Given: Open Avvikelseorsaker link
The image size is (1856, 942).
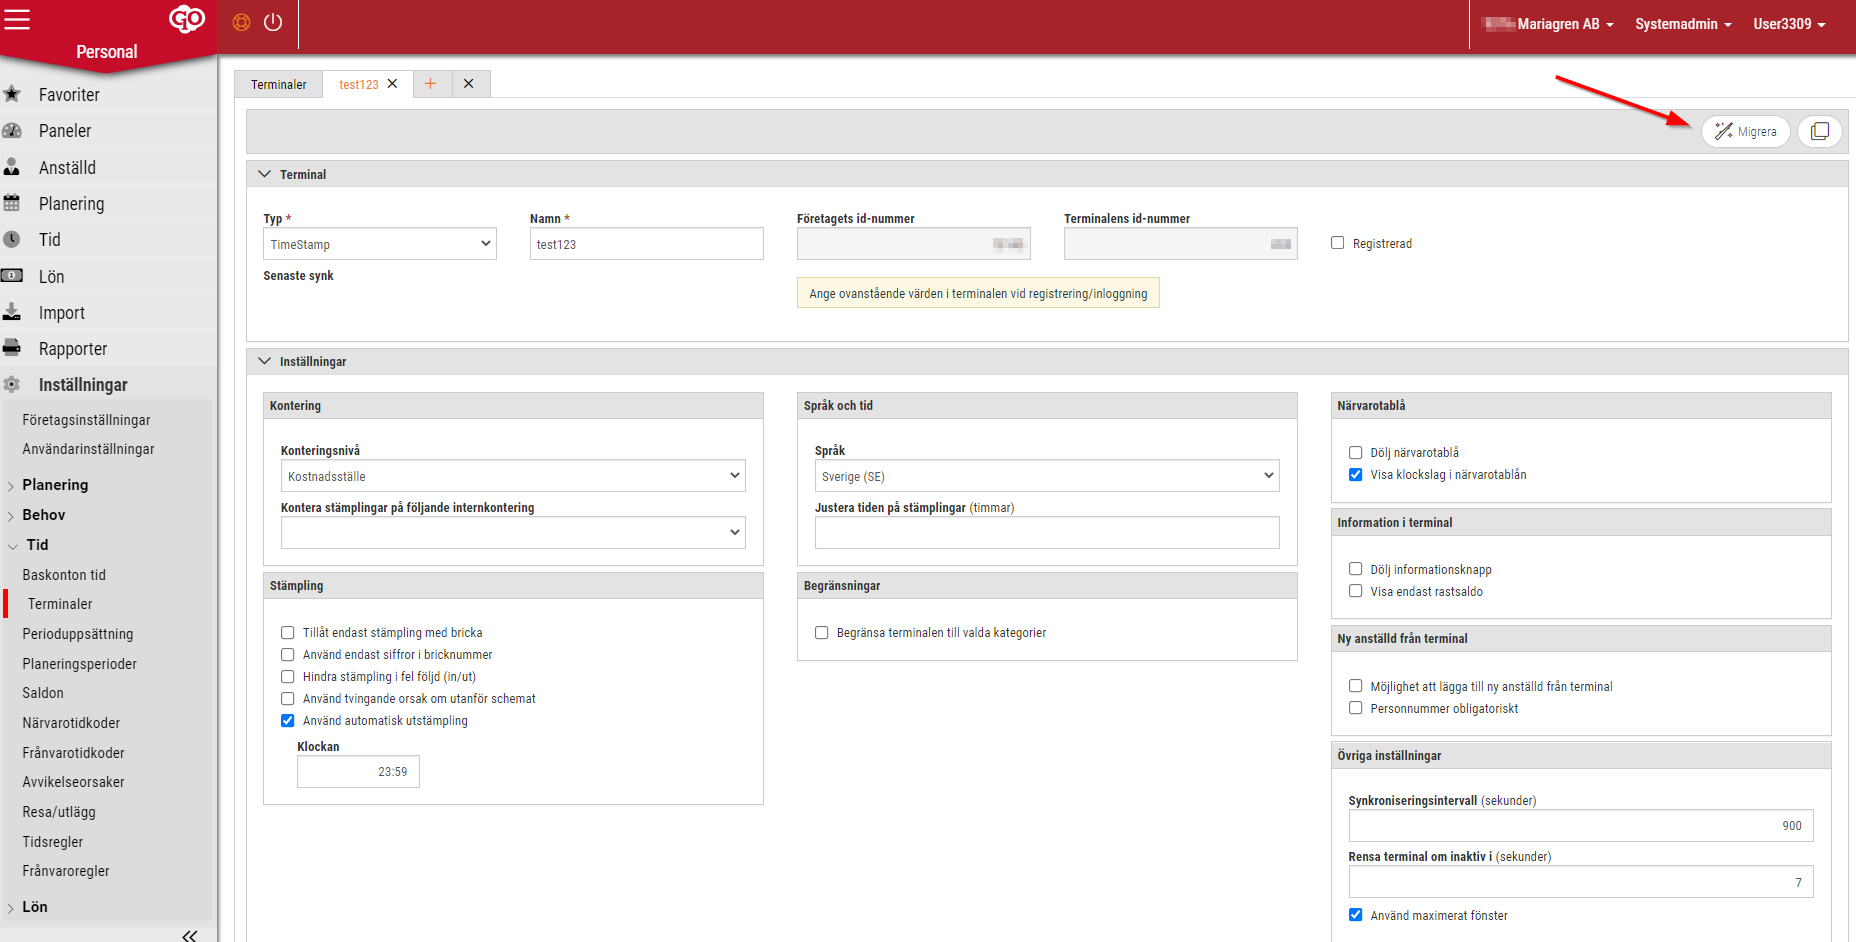Looking at the screenshot, I should (x=73, y=782).
